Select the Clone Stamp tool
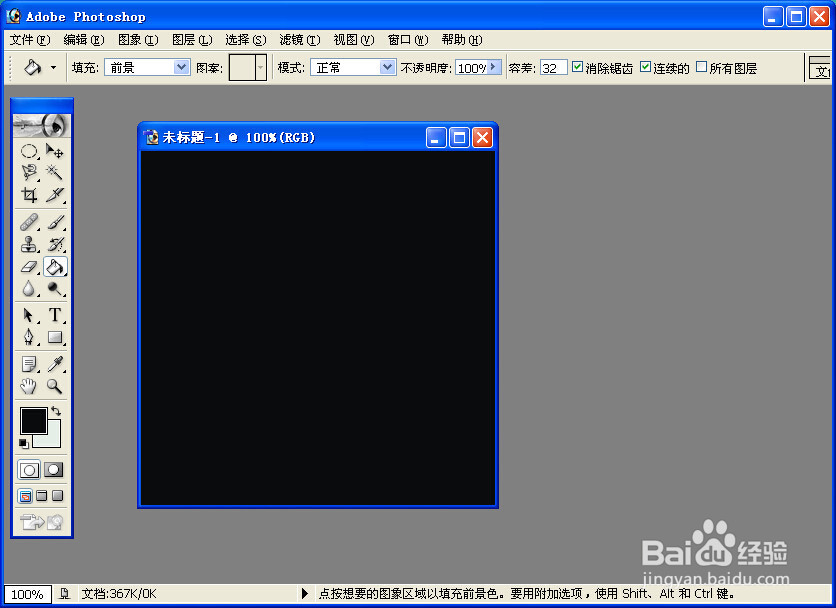836x608 pixels. pyautogui.click(x=29, y=243)
